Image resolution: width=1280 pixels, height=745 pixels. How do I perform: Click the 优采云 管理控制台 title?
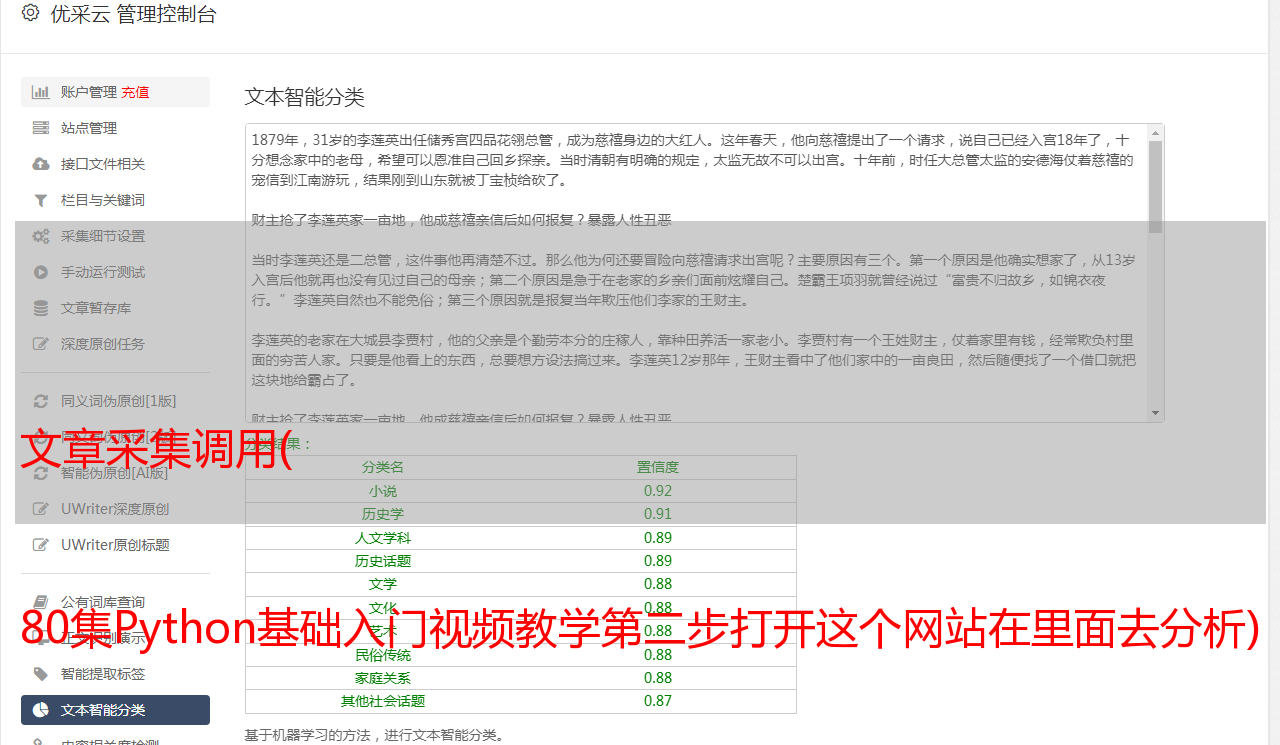[133, 14]
